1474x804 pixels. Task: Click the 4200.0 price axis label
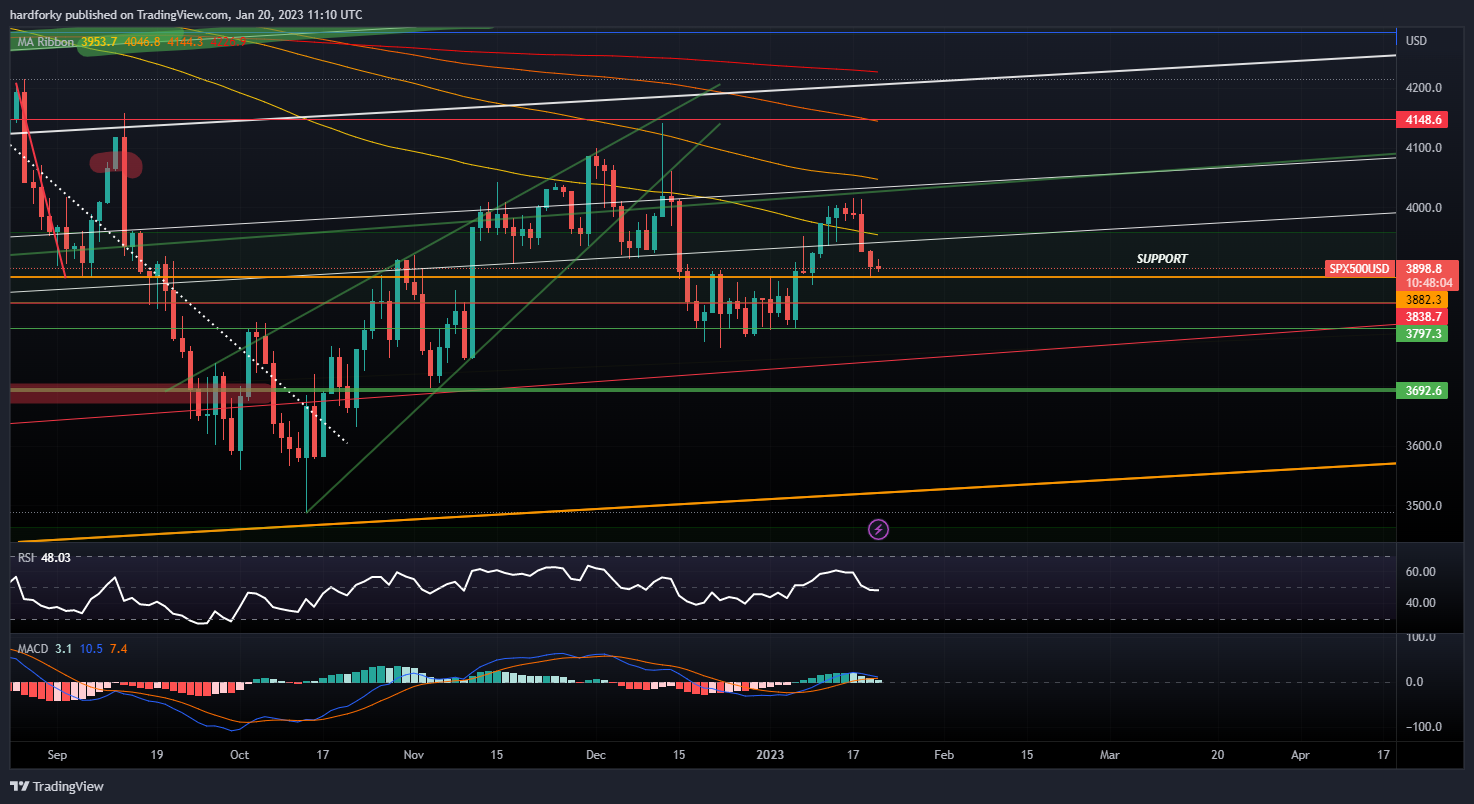pyautogui.click(x=1424, y=88)
